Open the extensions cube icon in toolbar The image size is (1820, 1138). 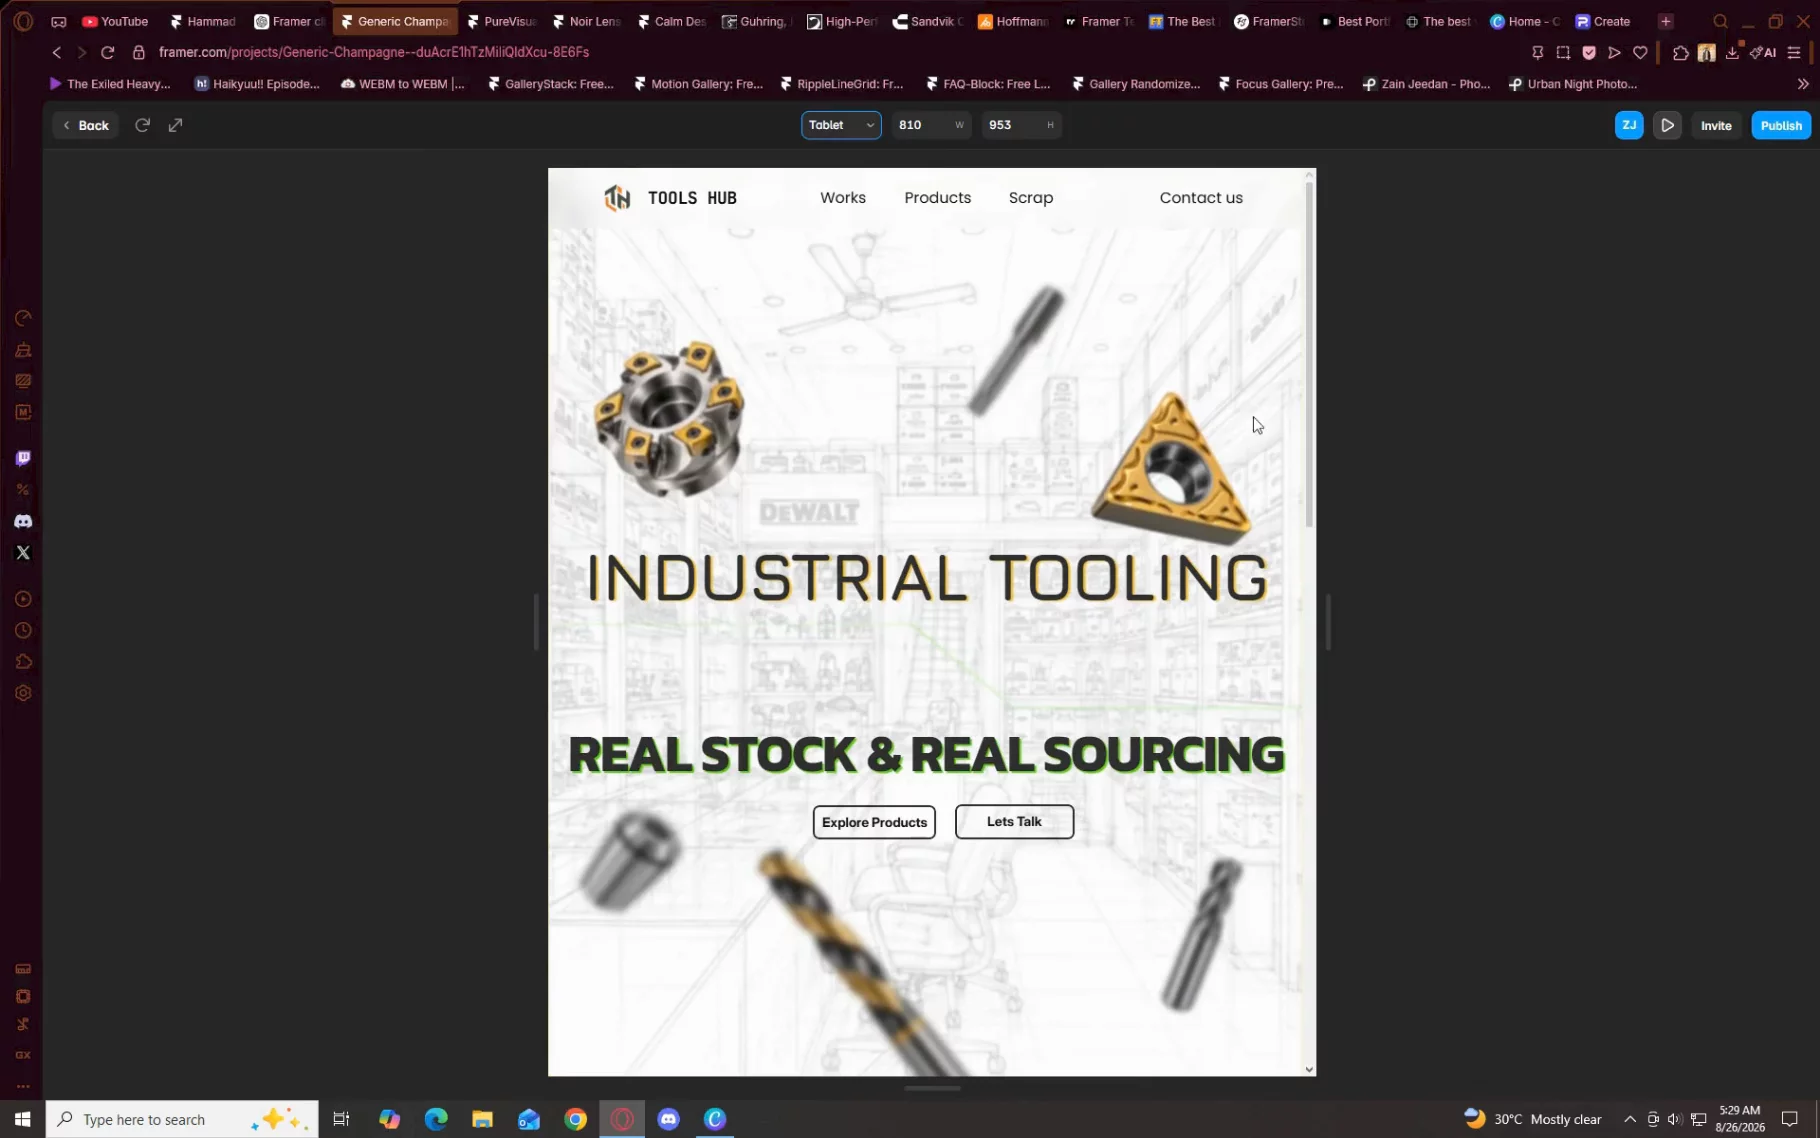pyautogui.click(x=1680, y=52)
